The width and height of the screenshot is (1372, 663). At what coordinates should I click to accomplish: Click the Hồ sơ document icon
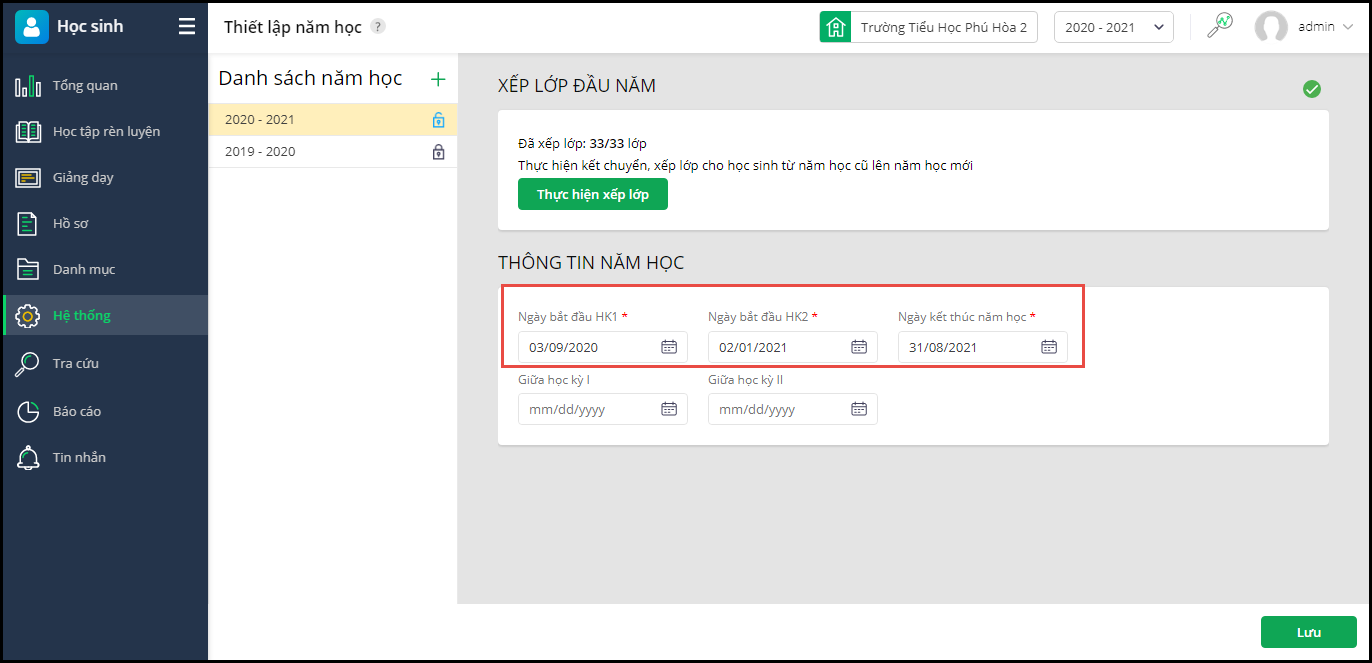(28, 224)
